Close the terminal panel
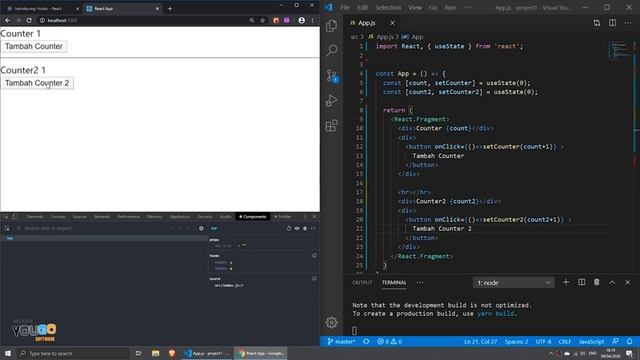 pyautogui.click(x=628, y=282)
